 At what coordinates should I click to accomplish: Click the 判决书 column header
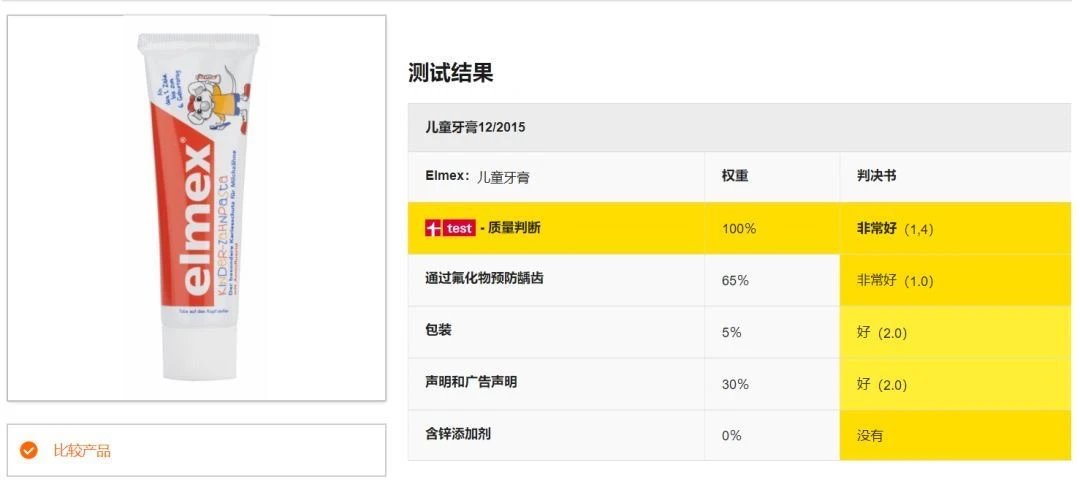[876, 176]
